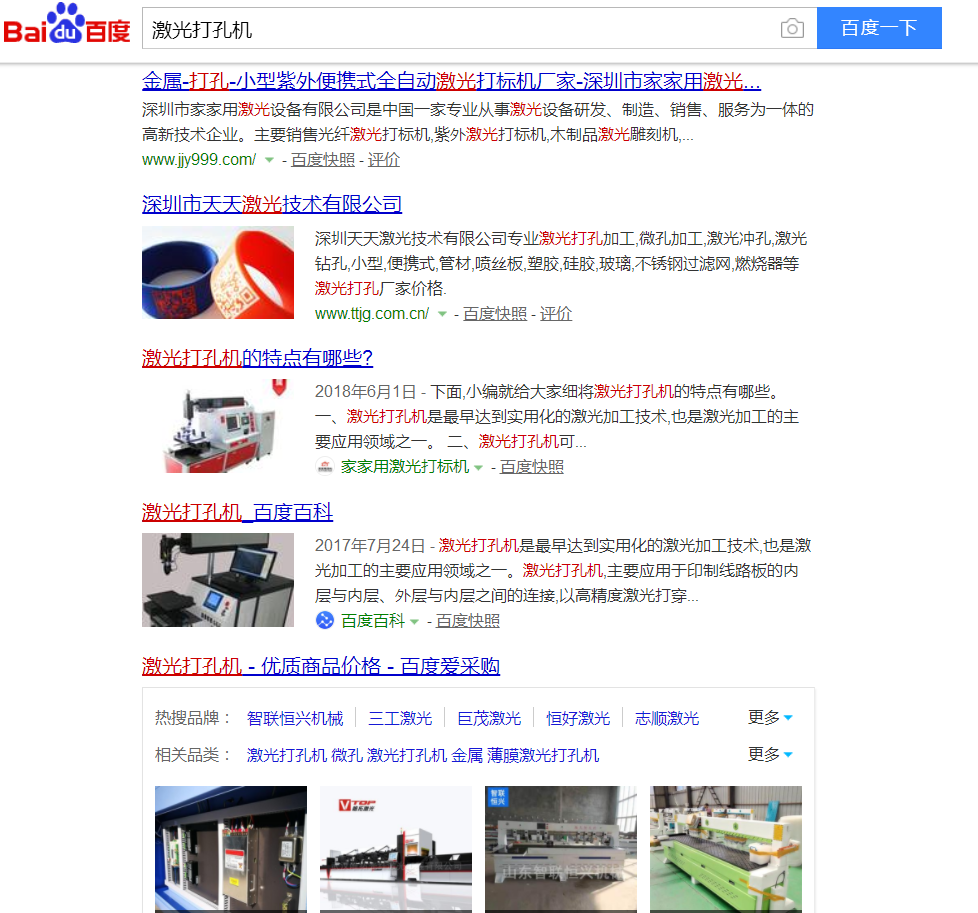Select brand 智联恒兴机械

pyautogui.click(x=295, y=718)
